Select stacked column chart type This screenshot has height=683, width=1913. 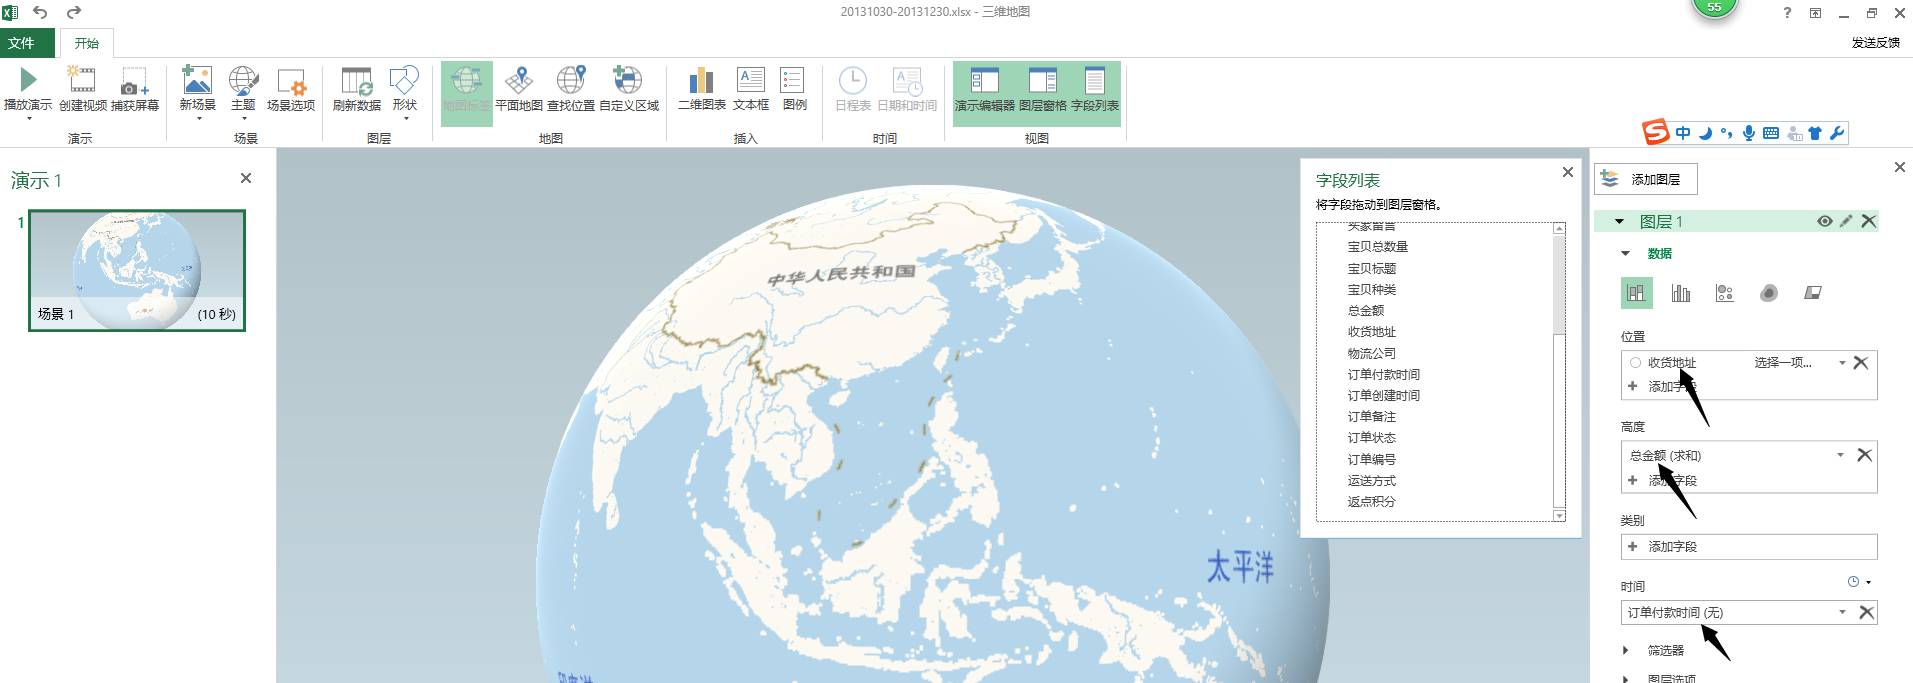tap(1636, 292)
